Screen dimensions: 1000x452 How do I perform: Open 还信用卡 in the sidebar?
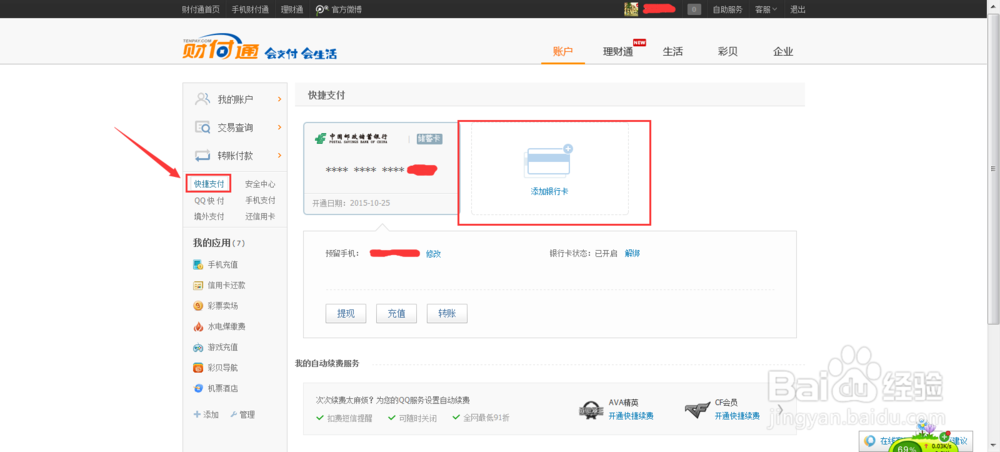coord(260,216)
